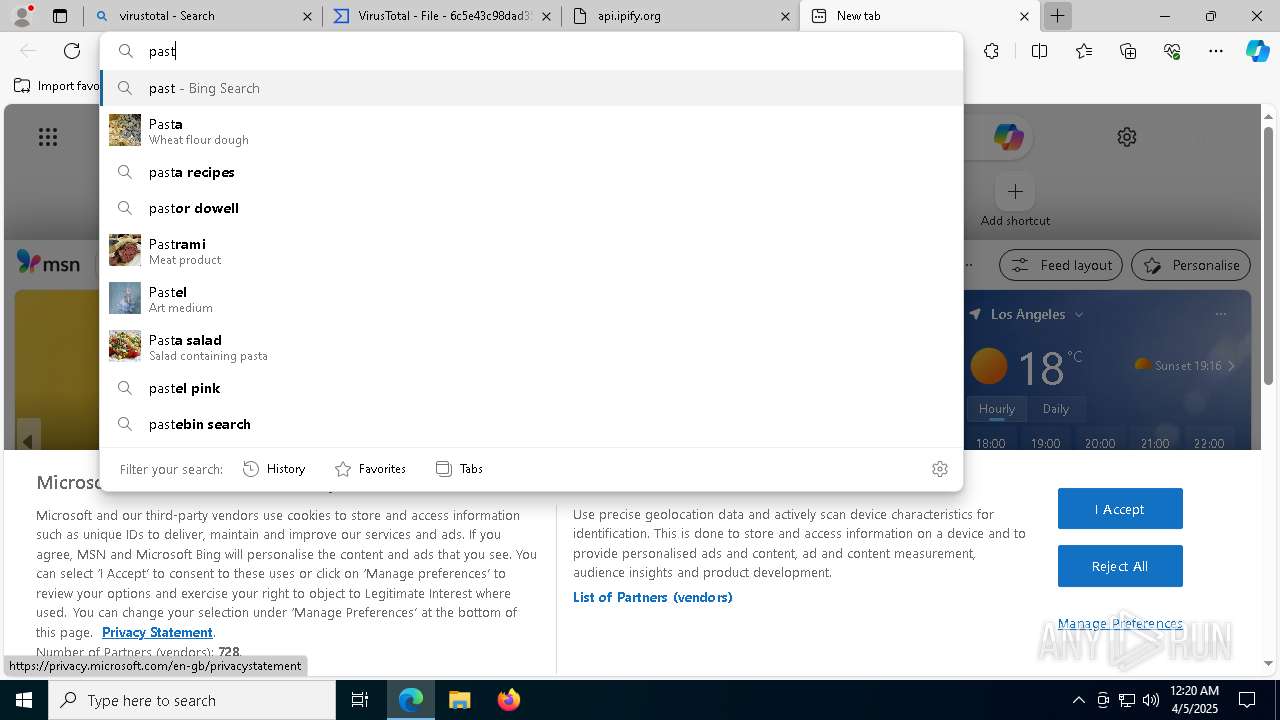Open the Copilot sidebar icon
Screen dimensions: 1280x720
tap(1257, 51)
